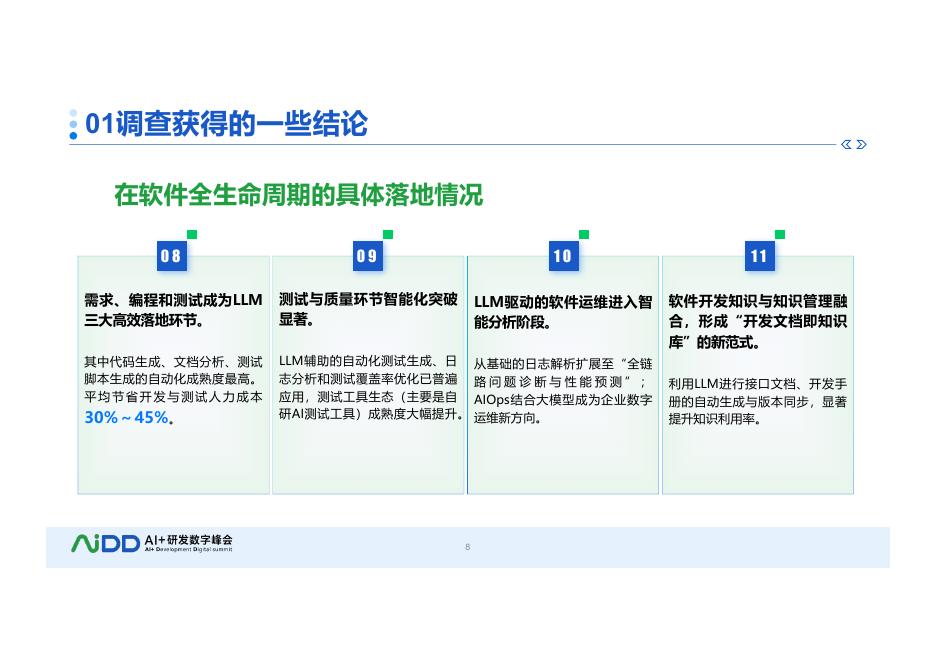Click the right double-chevron navigation arrow
The width and height of the screenshot is (936, 662).
[x=861, y=144]
